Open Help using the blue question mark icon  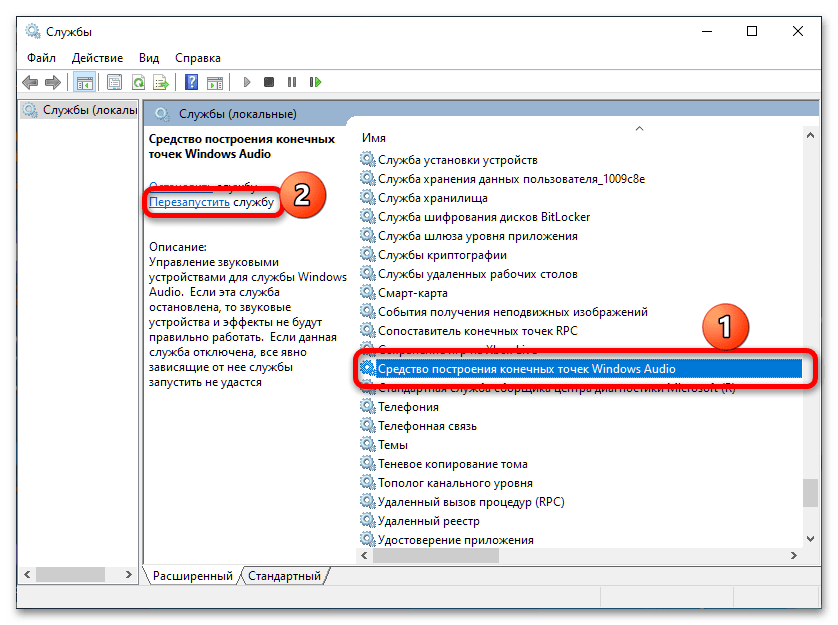[x=191, y=82]
